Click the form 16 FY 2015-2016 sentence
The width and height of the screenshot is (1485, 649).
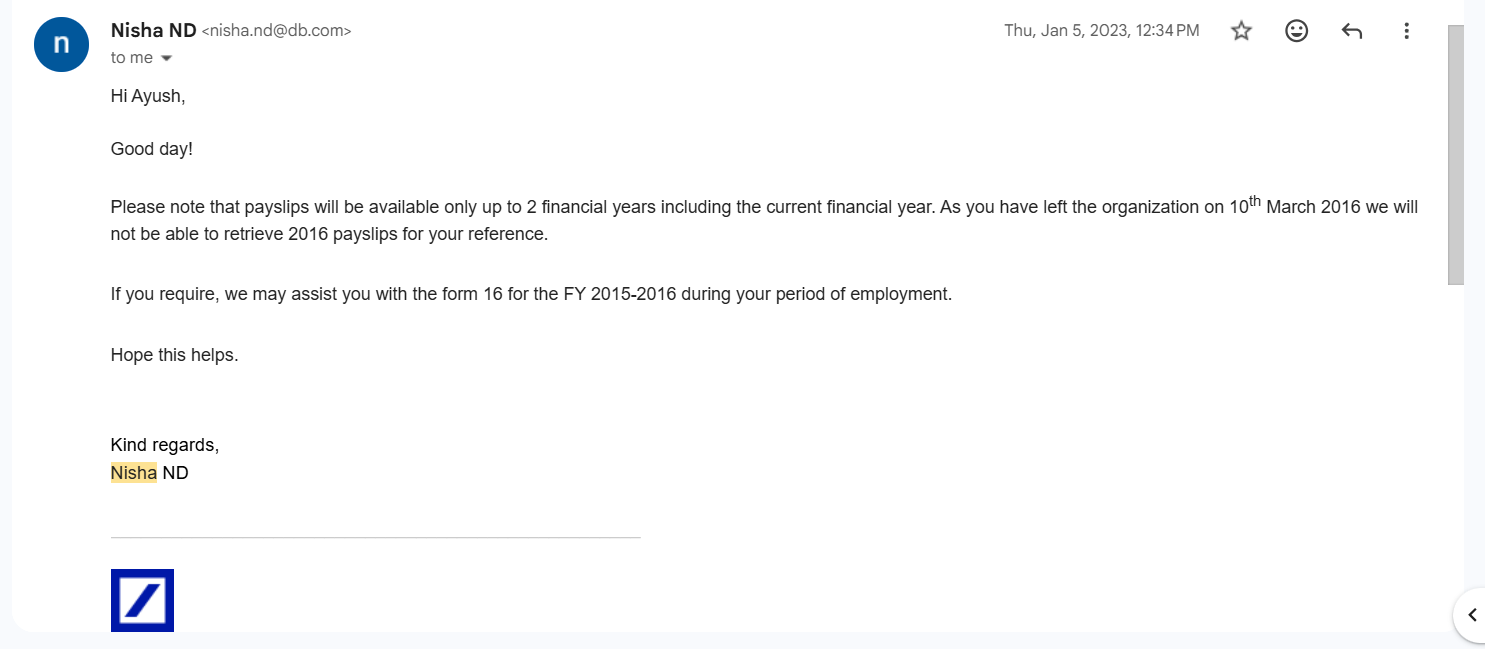530,295
